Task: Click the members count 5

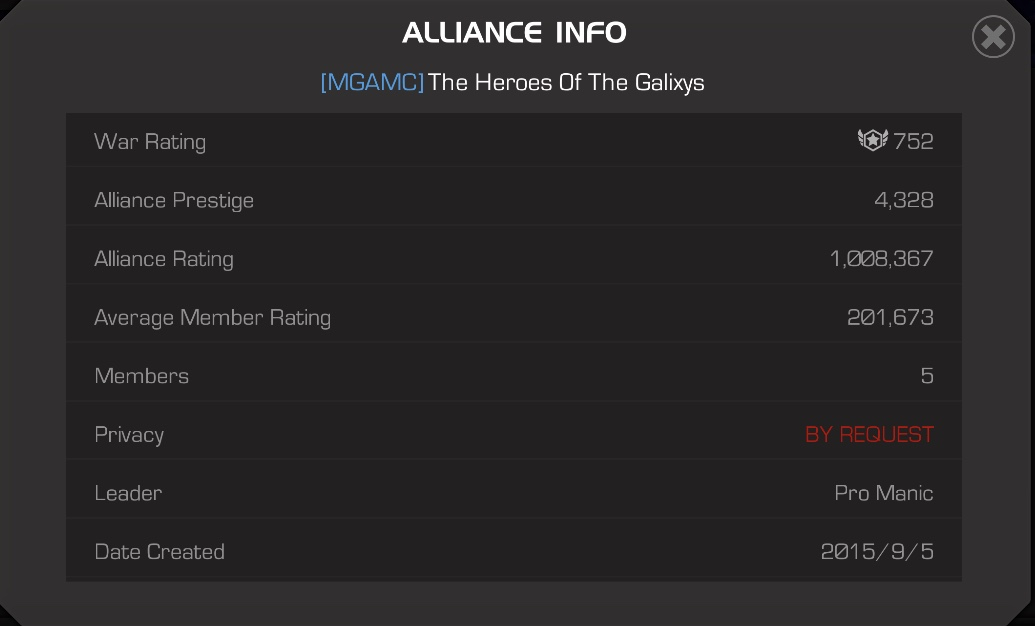Action: coord(927,376)
